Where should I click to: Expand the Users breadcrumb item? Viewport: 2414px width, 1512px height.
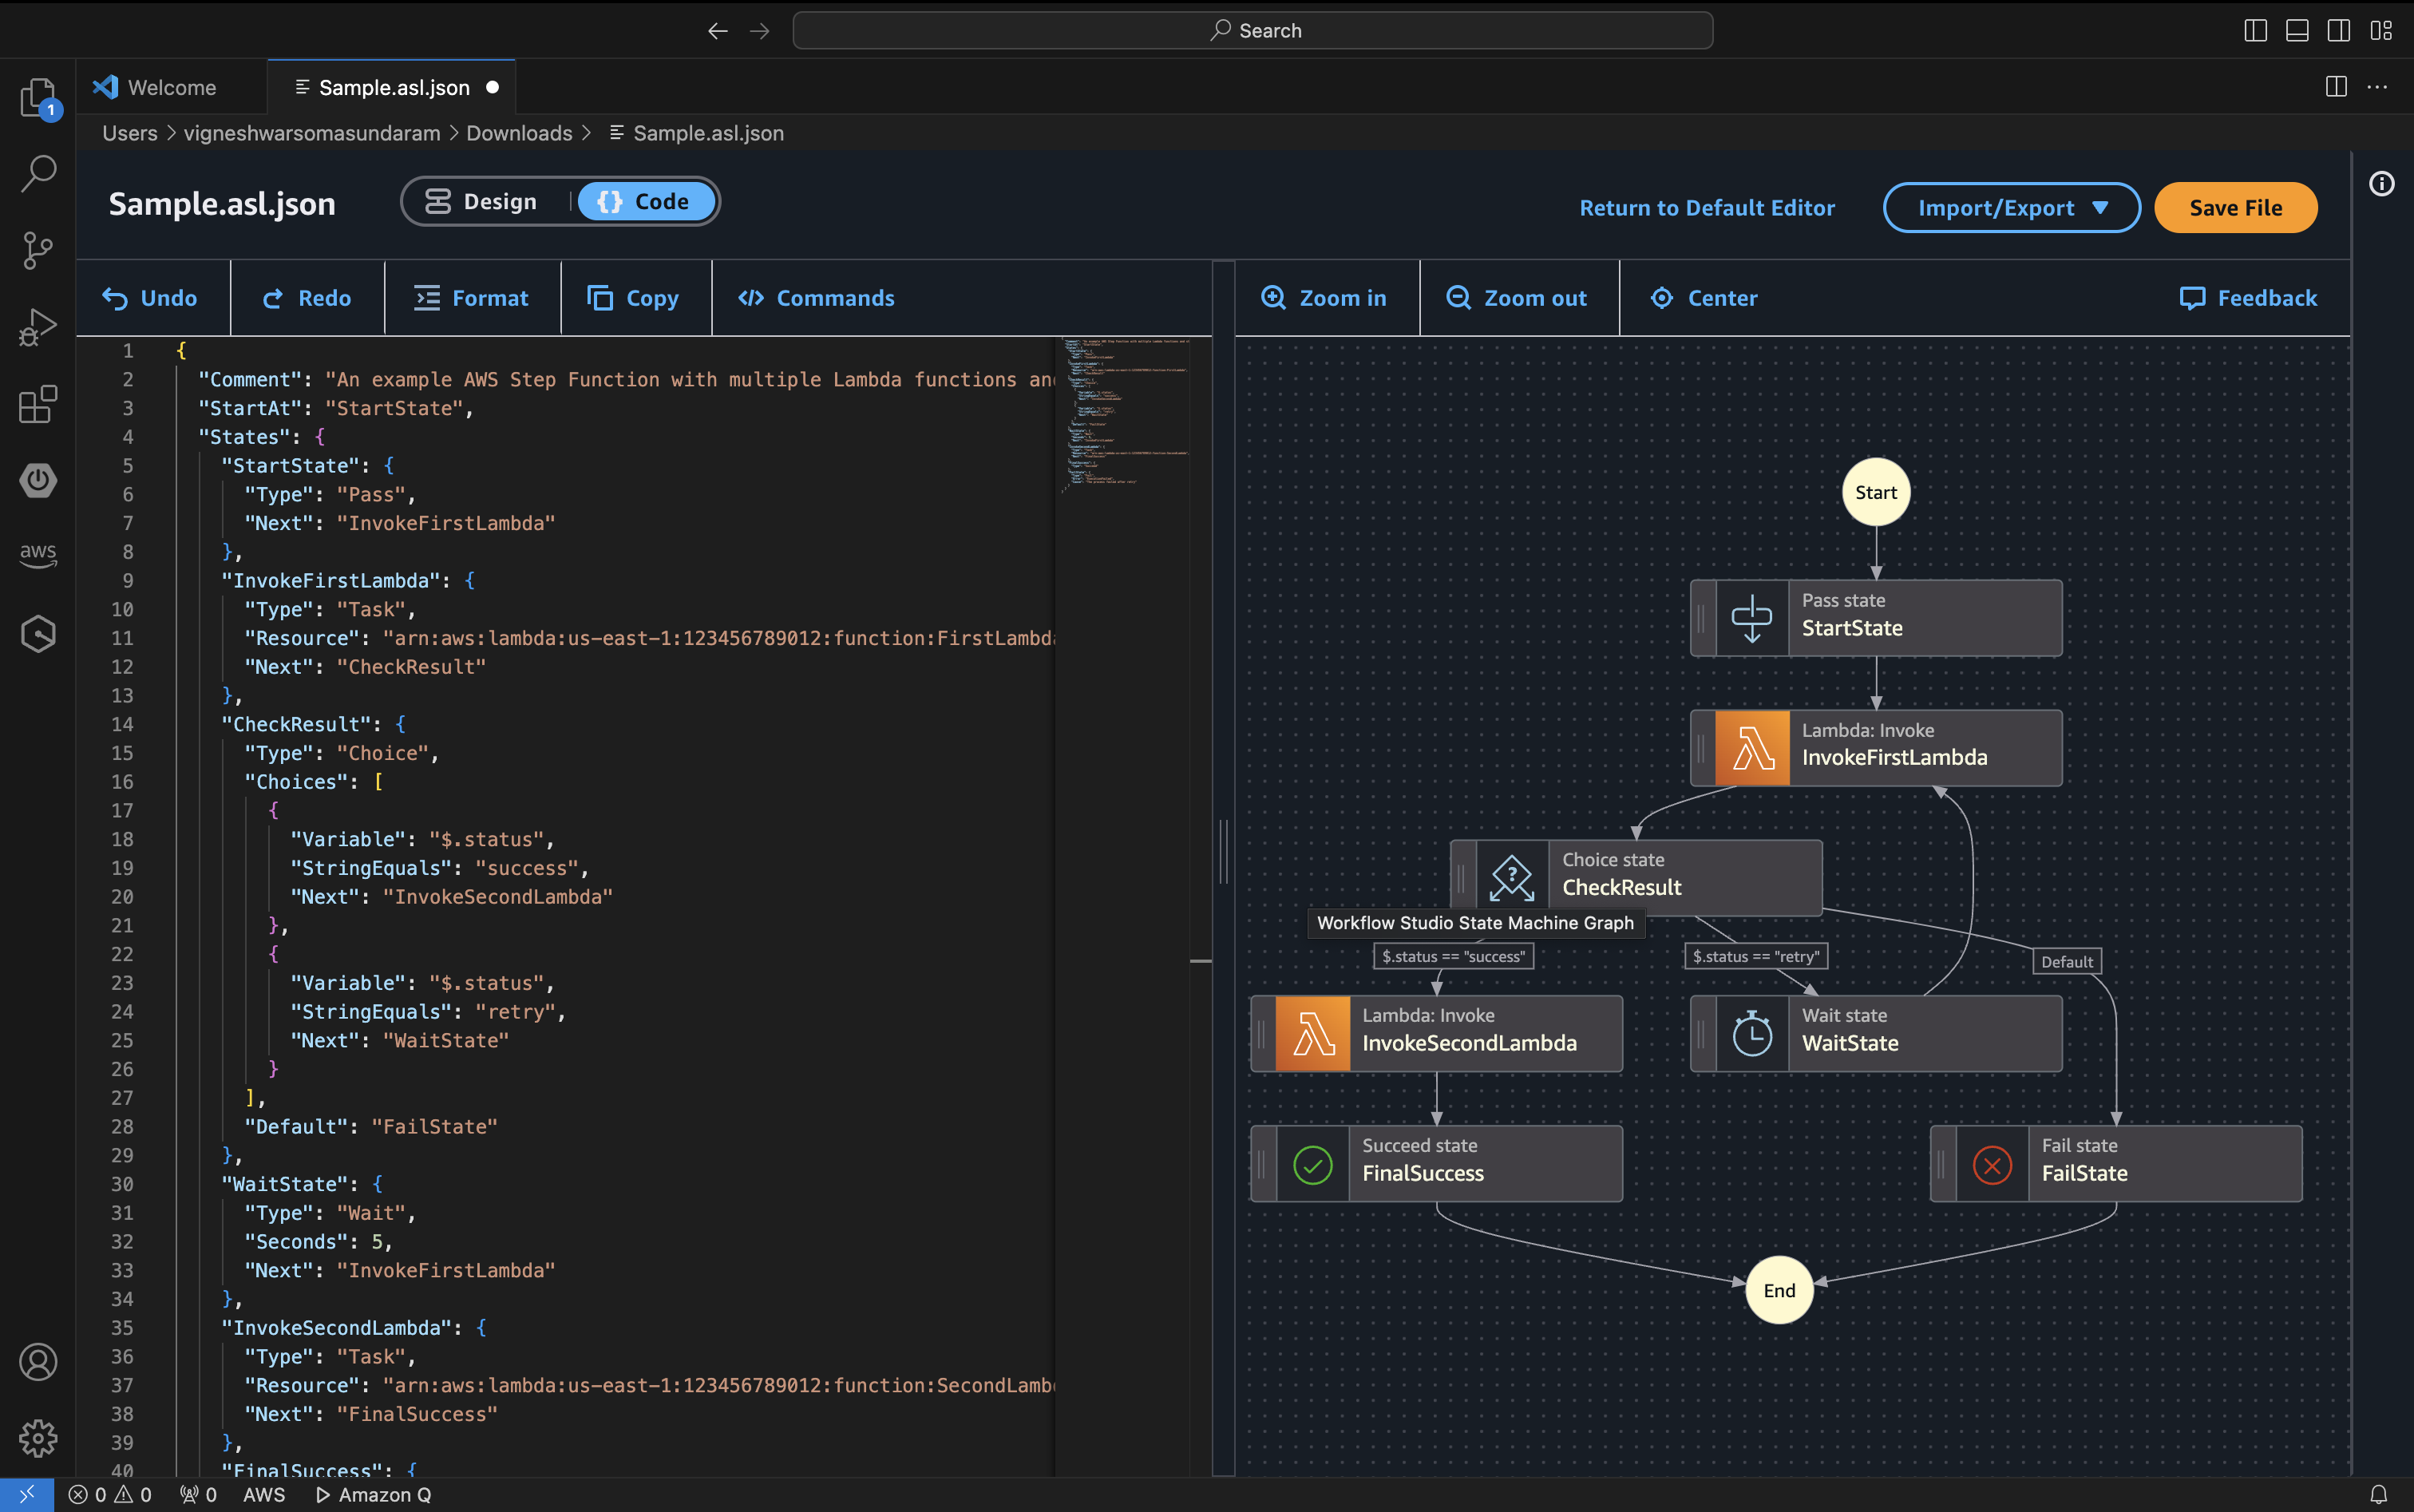(129, 132)
